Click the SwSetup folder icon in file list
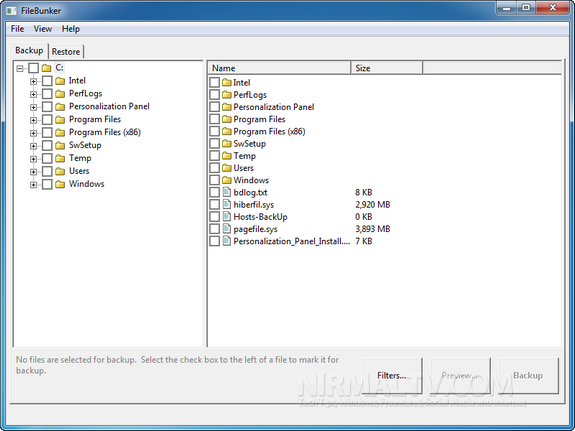The image size is (575, 431). click(227, 143)
